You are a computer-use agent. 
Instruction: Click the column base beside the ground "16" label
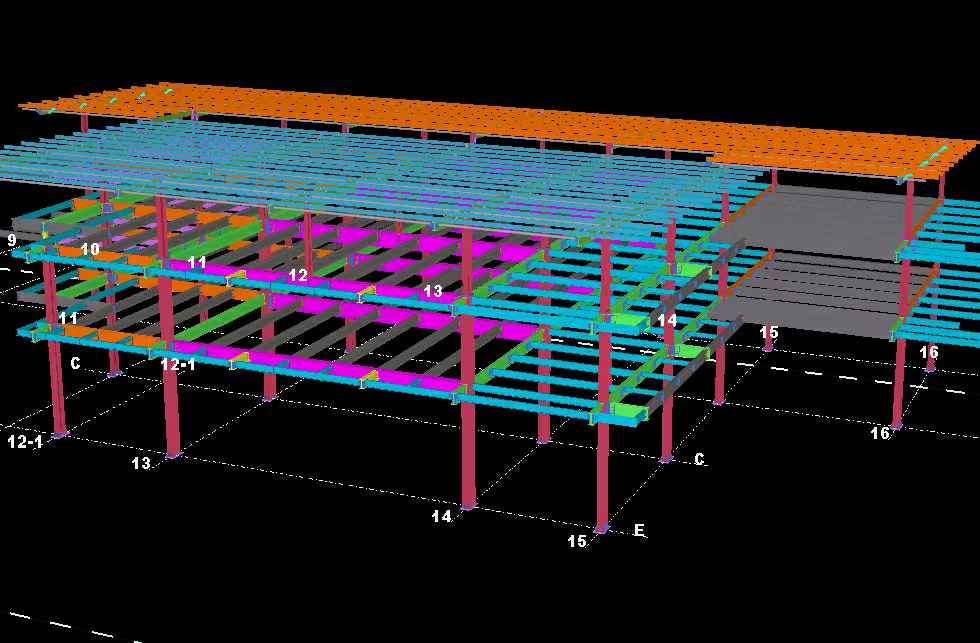tap(896, 425)
